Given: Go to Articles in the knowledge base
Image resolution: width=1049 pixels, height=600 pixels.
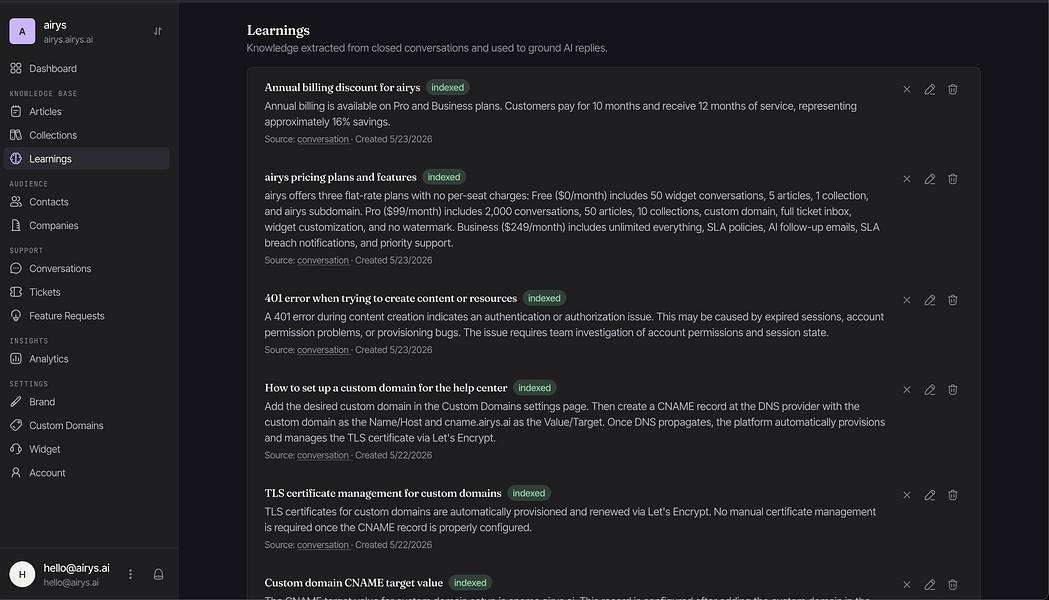Looking at the screenshot, I should (x=86, y=112).
